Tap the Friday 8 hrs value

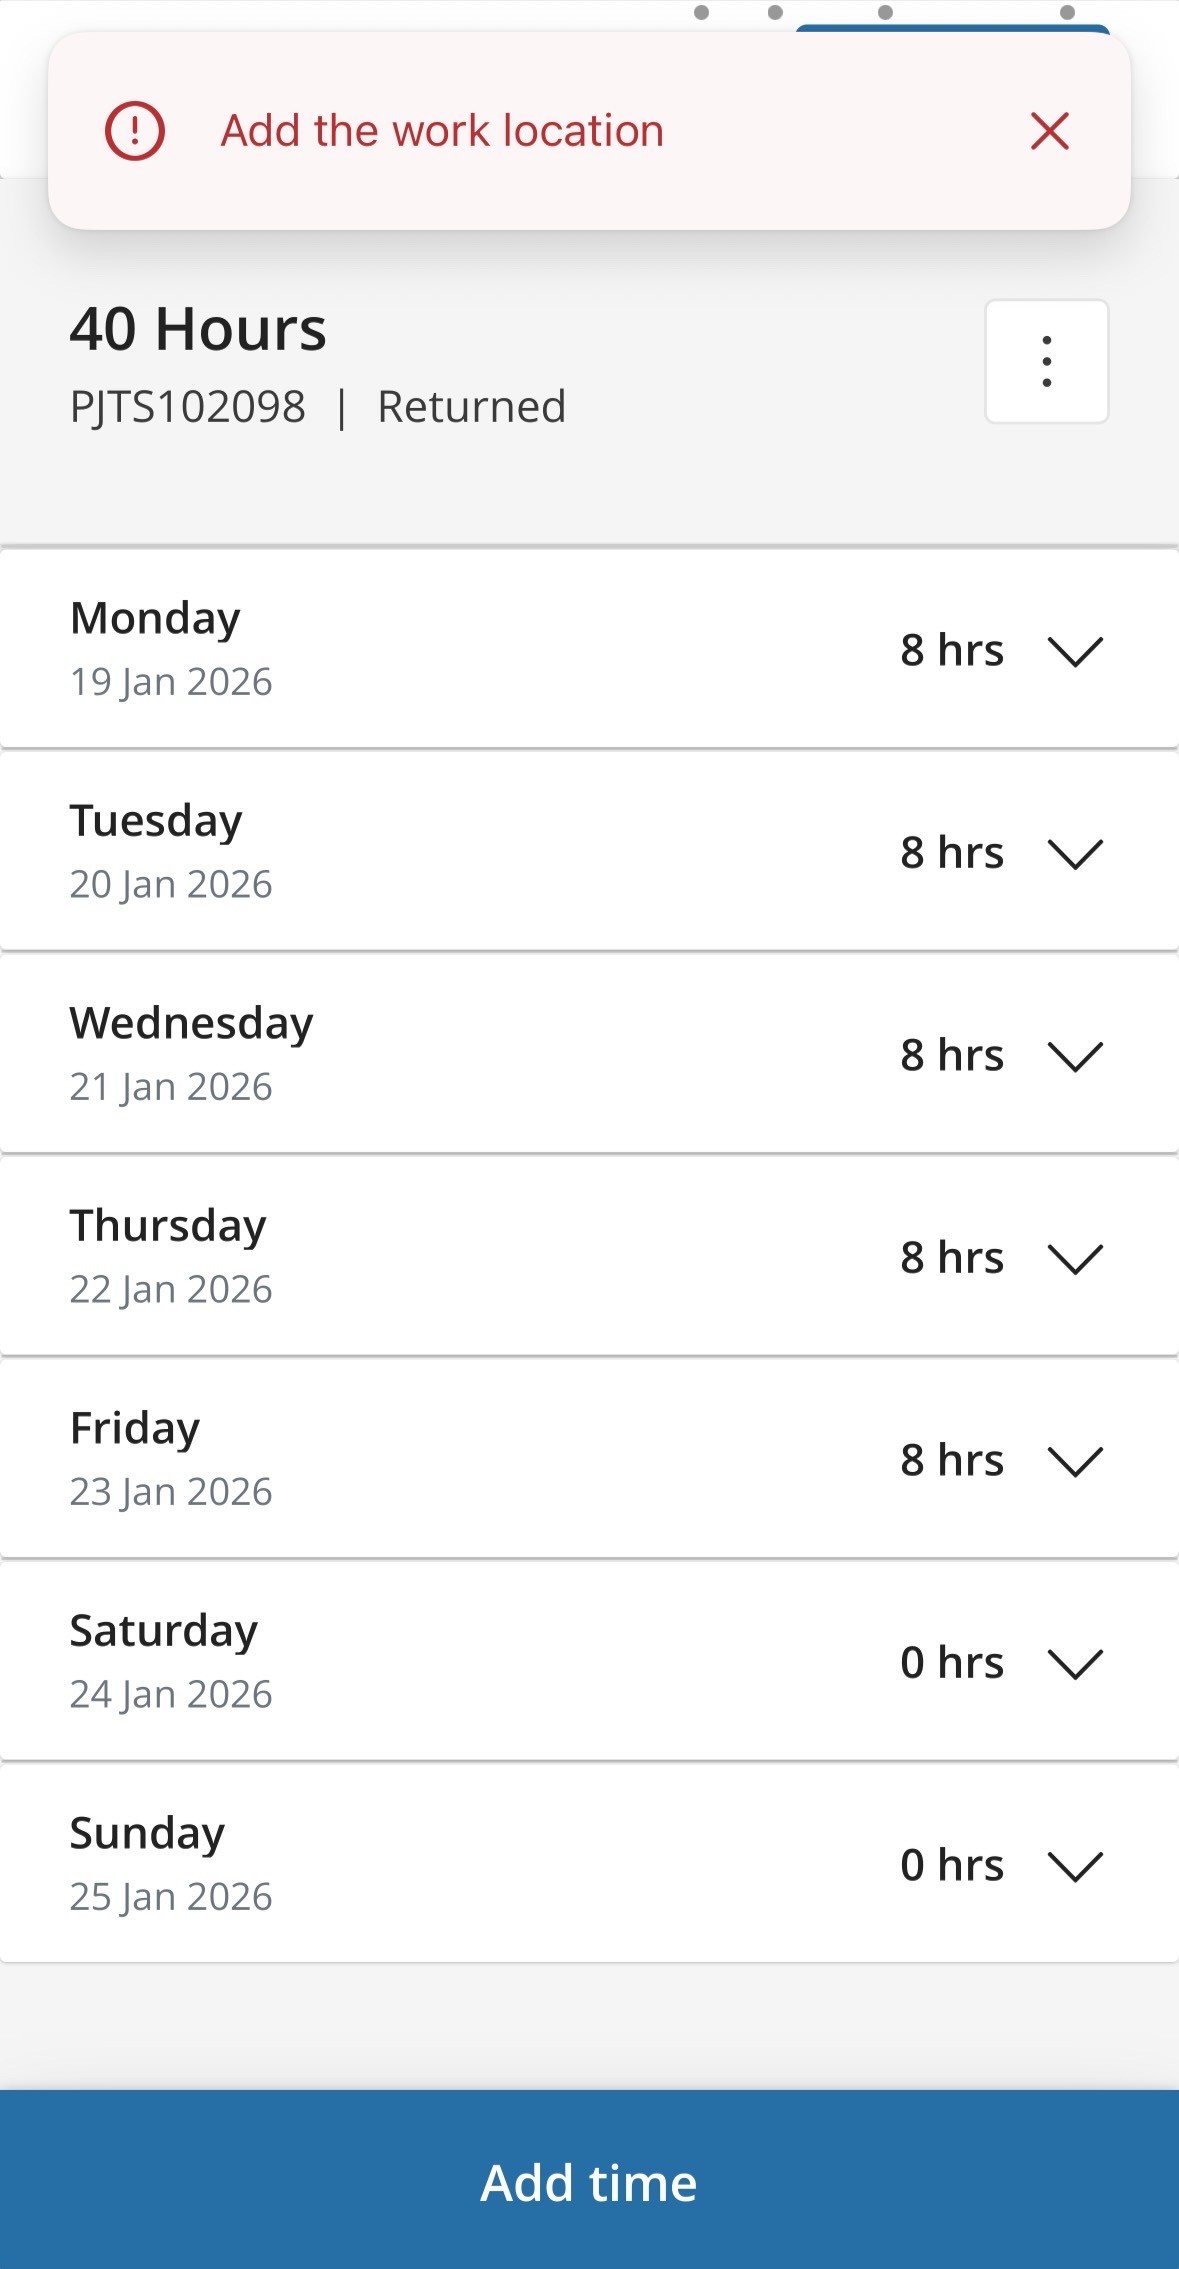[x=951, y=1461]
